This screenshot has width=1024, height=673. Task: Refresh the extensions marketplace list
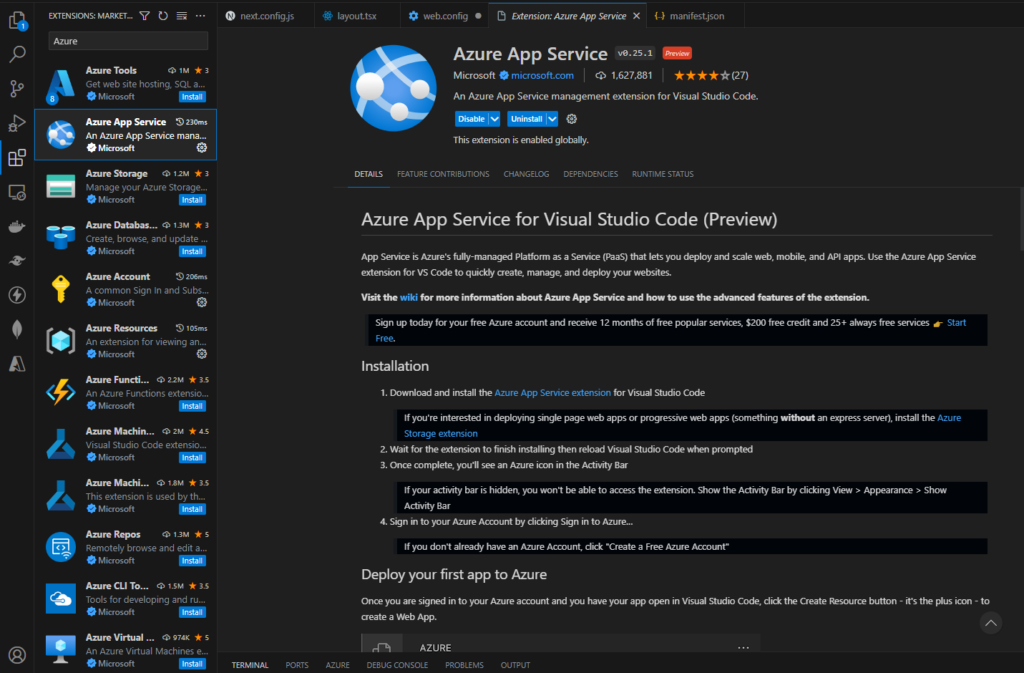pos(162,16)
